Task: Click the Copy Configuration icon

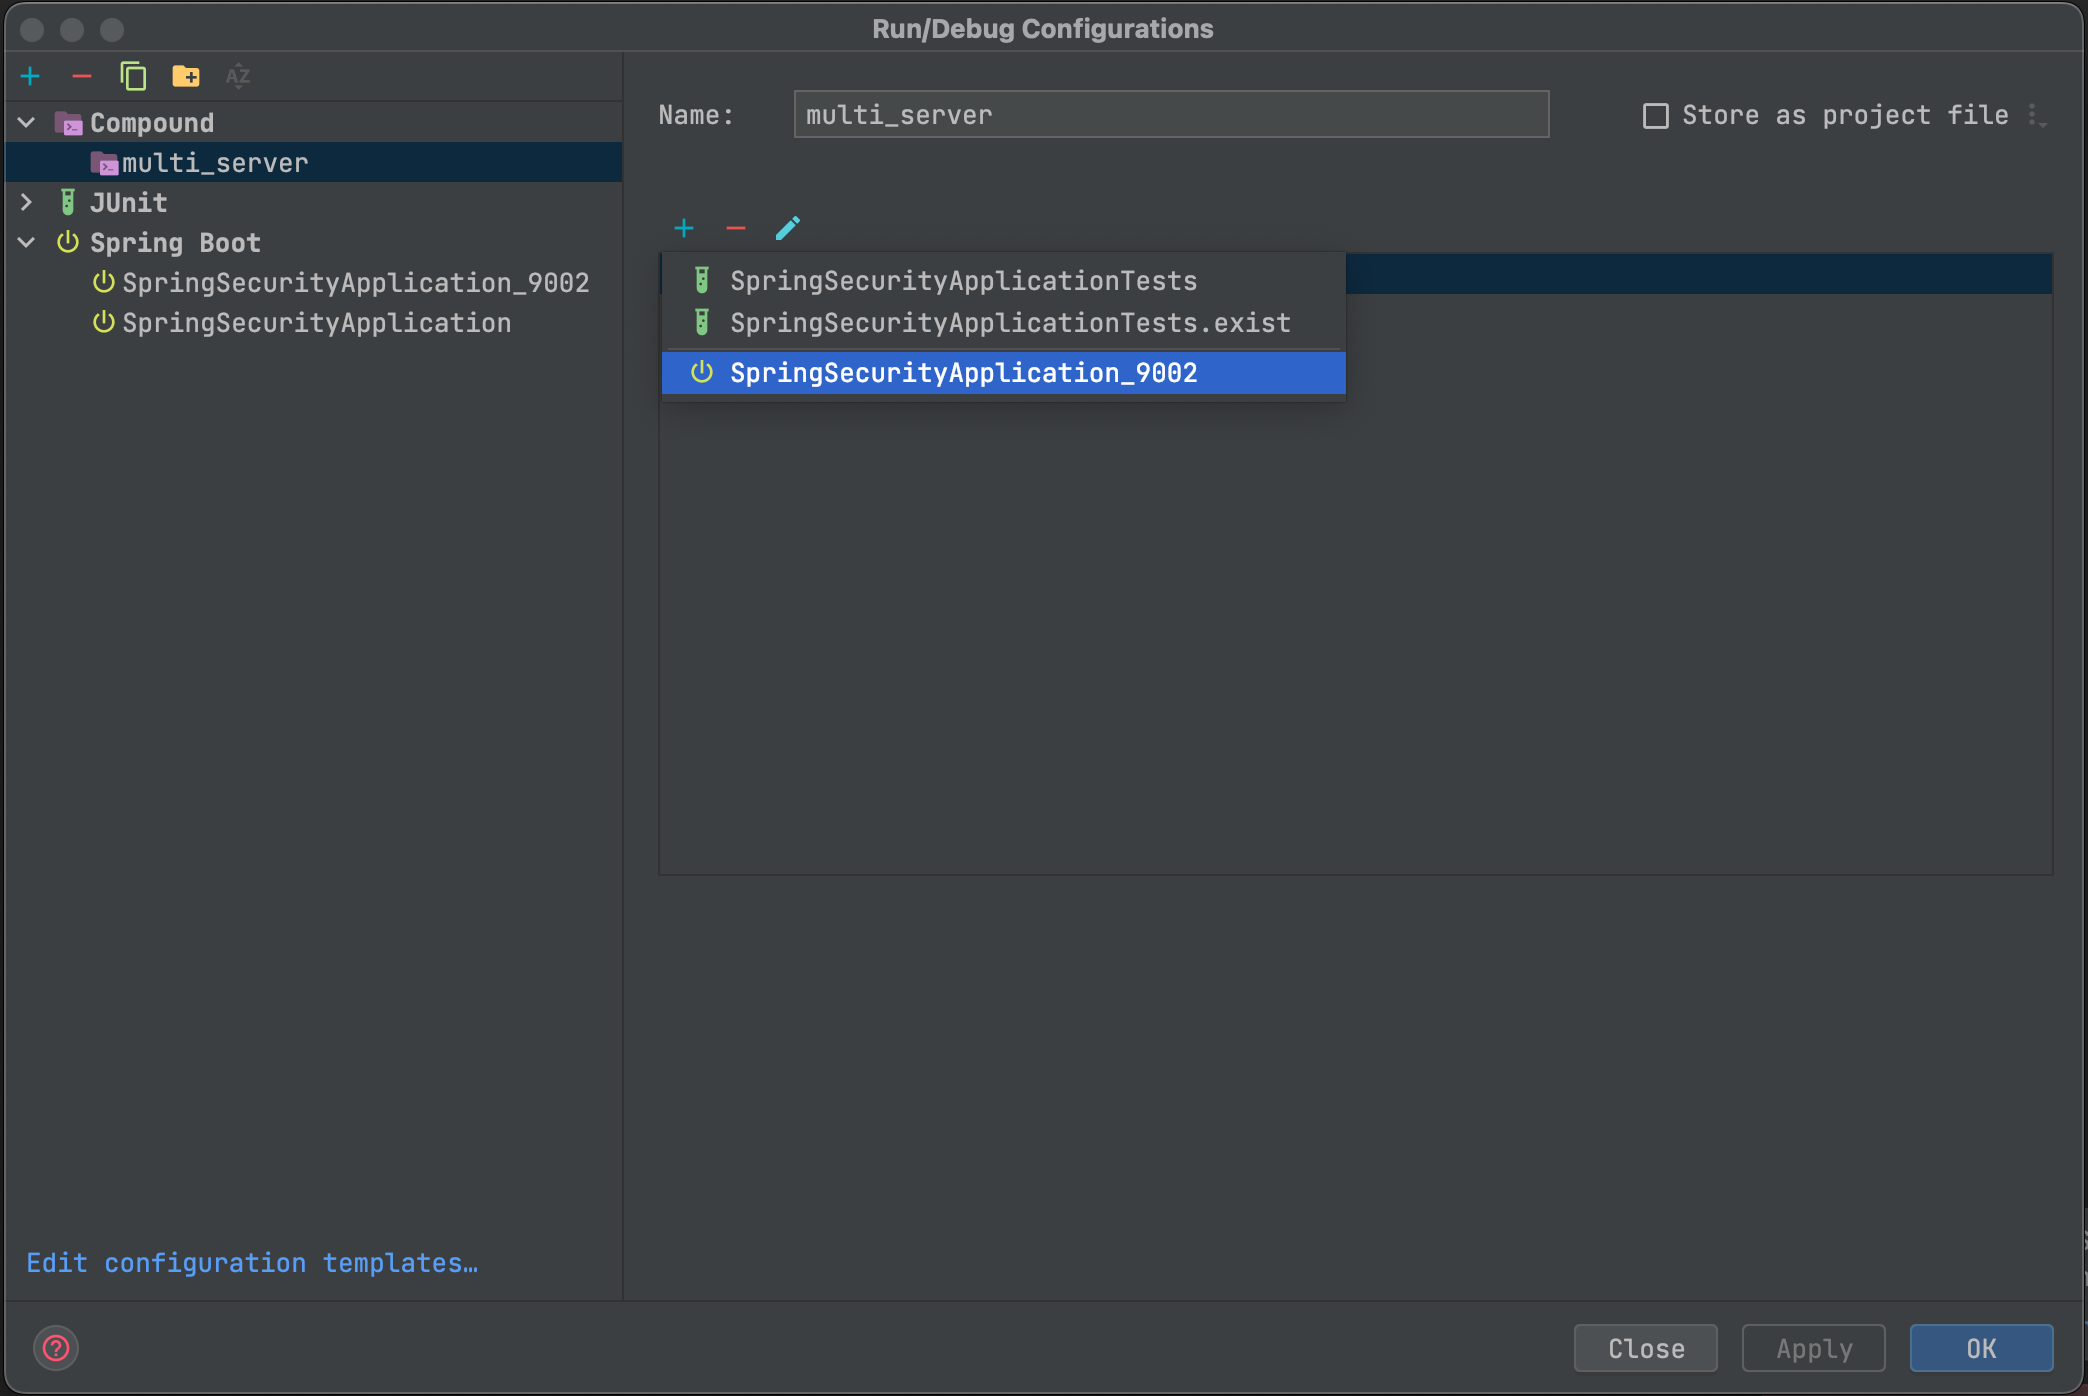Action: click(133, 76)
